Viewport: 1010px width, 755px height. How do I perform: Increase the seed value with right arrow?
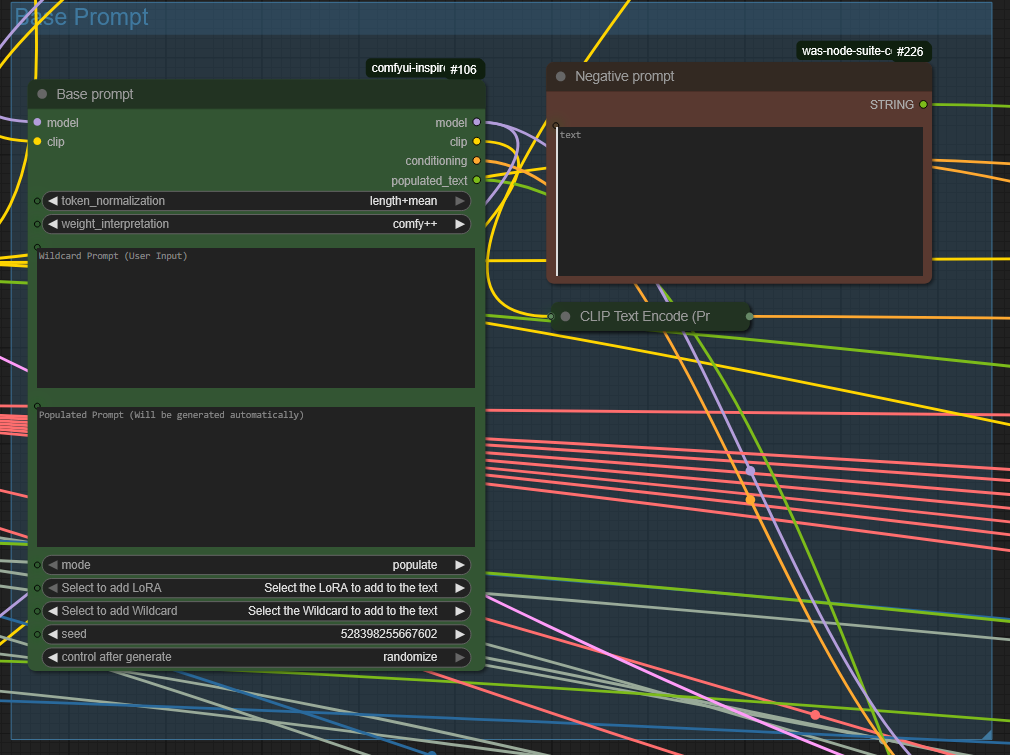tap(460, 634)
